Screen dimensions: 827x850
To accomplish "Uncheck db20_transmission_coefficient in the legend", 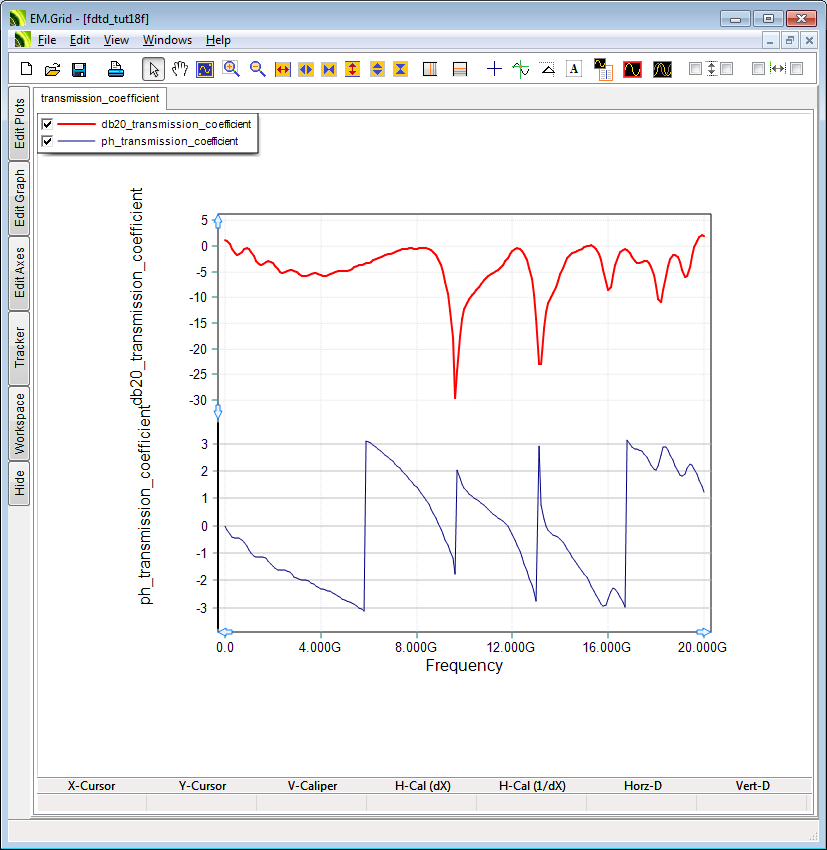I will 47,124.
